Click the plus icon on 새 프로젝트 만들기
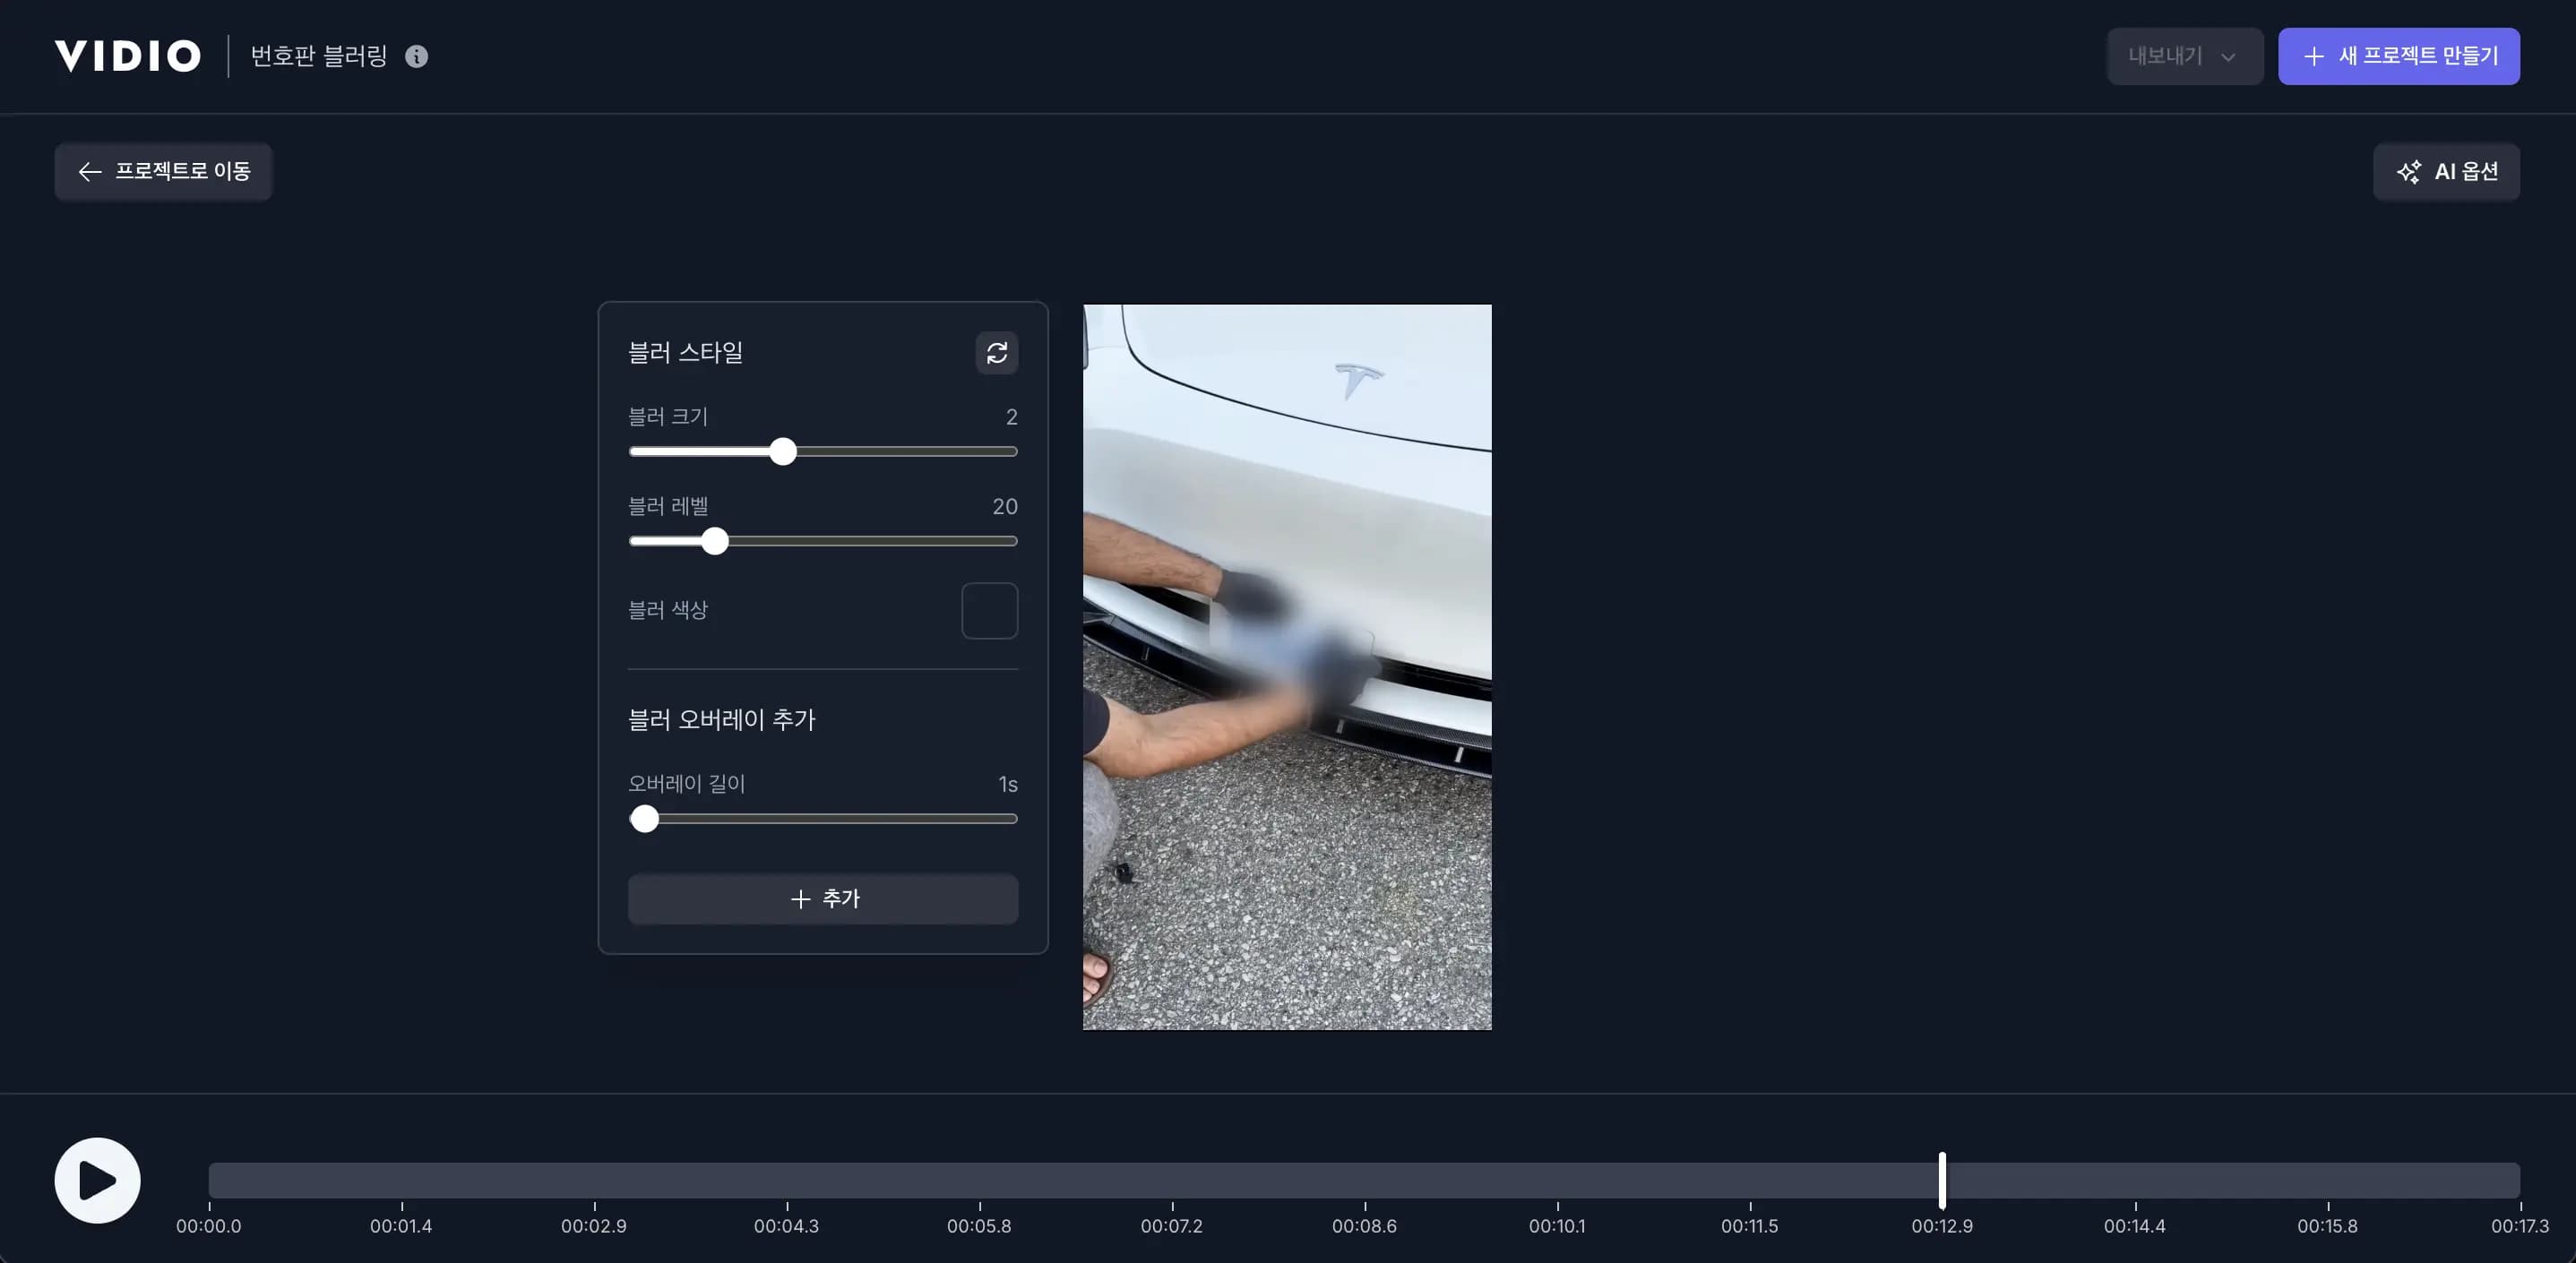This screenshot has height=1263, width=2576. (x=2315, y=56)
